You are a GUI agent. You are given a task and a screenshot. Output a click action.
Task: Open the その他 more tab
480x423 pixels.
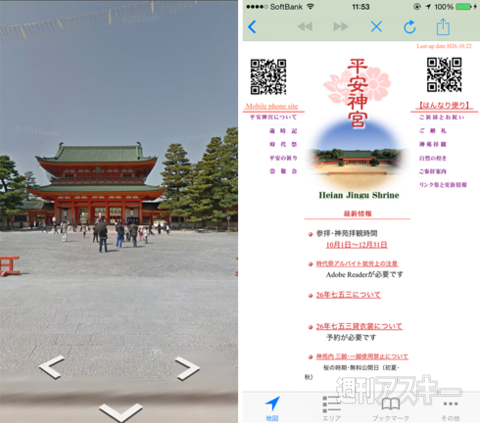[x=450, y=409]
